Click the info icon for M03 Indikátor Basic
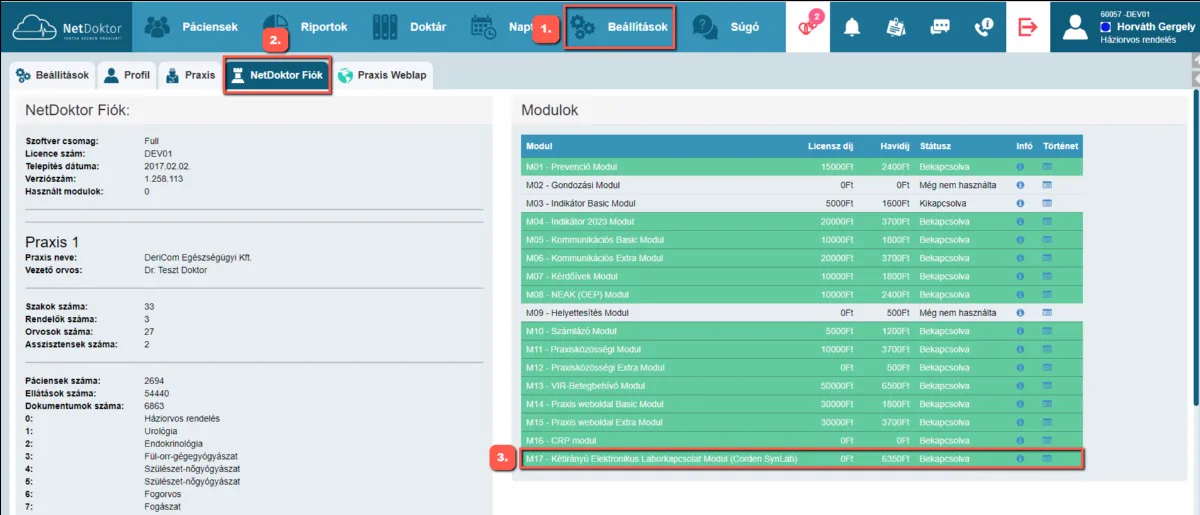The image size is (1200, 515). (1021, 203)
